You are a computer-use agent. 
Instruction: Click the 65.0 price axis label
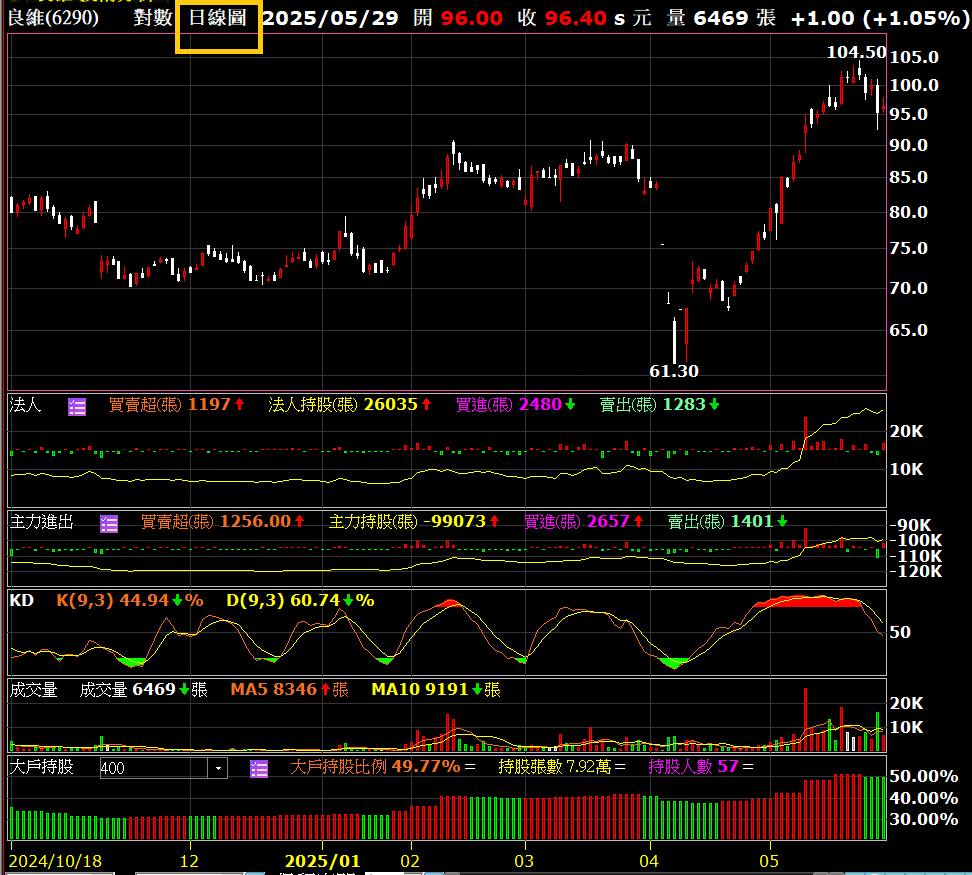[909, 330]
